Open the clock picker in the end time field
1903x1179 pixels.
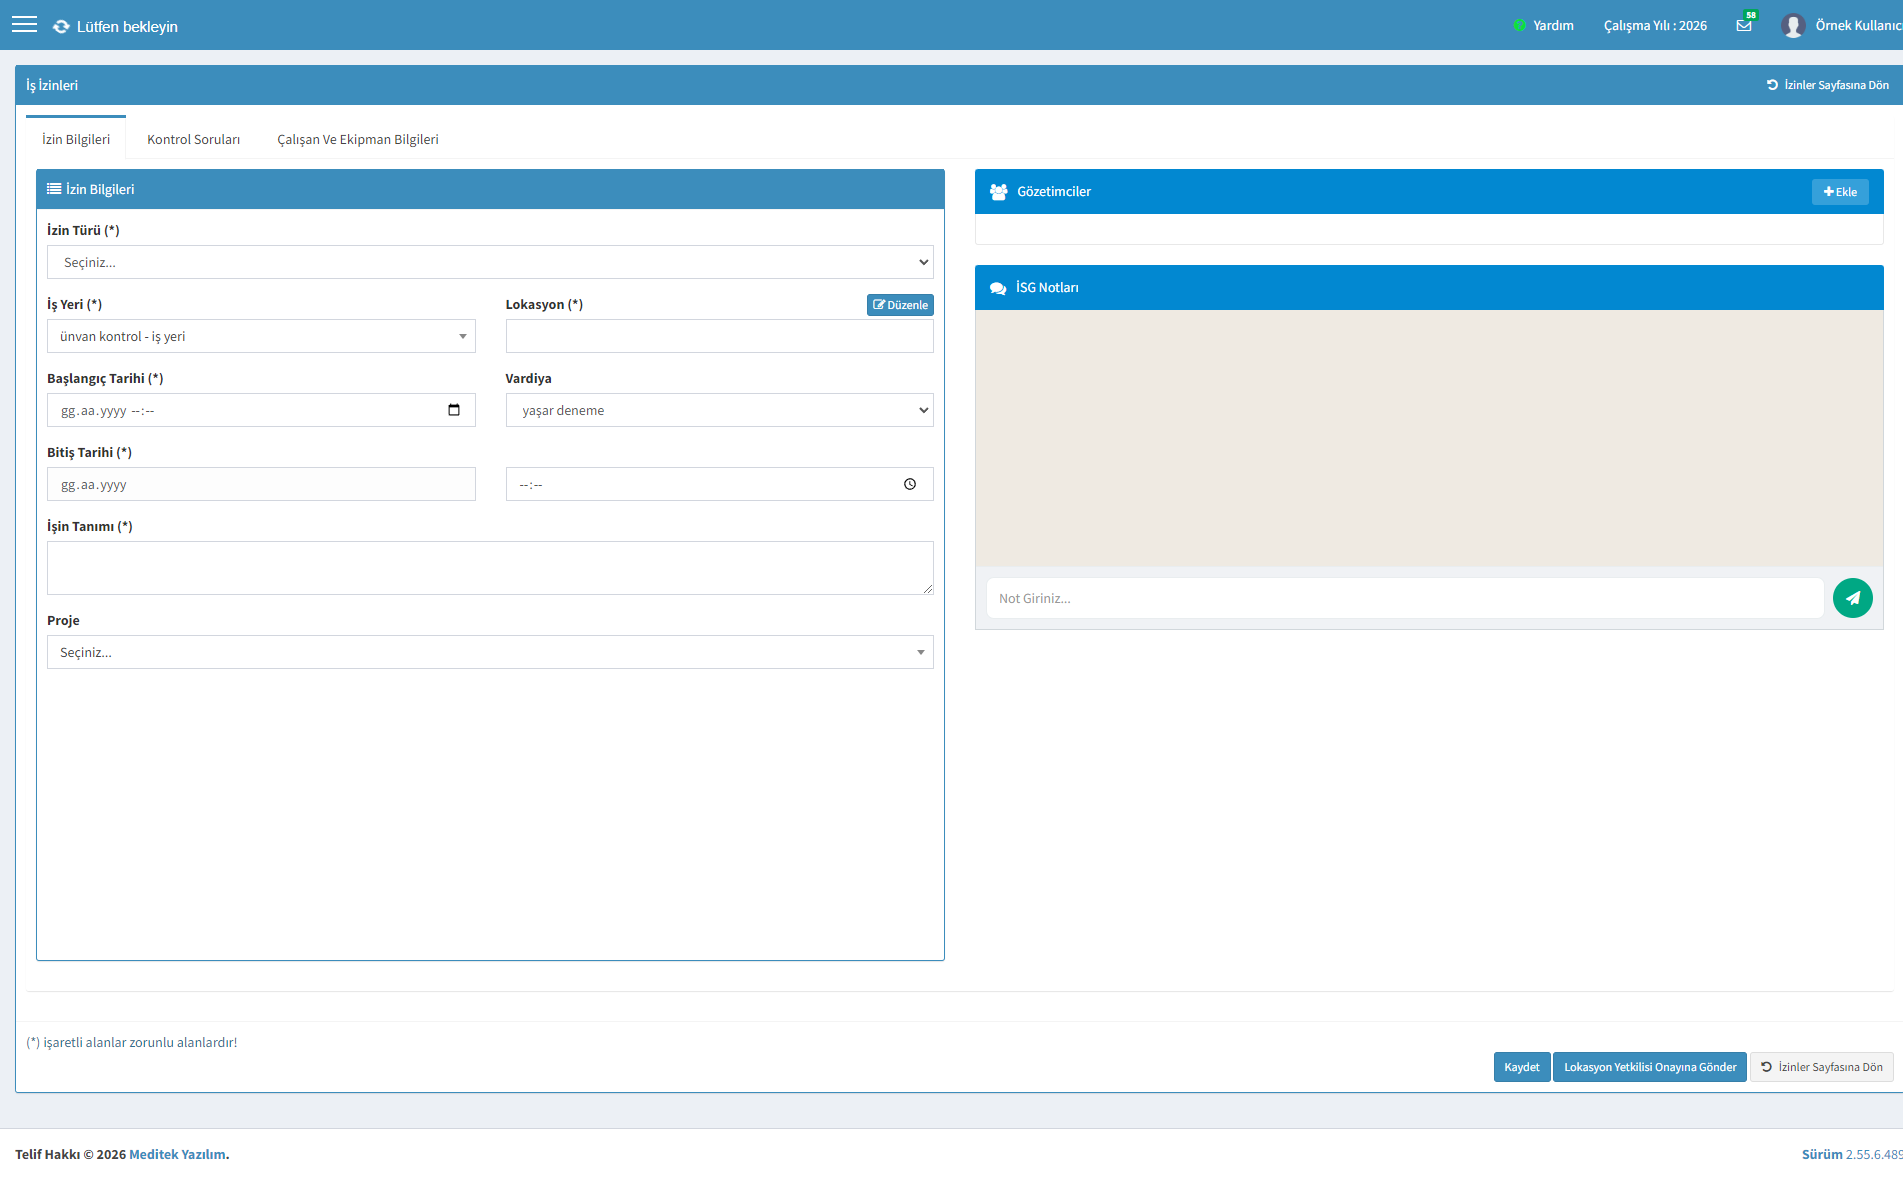pyautogui.click(x=910, y=484)
